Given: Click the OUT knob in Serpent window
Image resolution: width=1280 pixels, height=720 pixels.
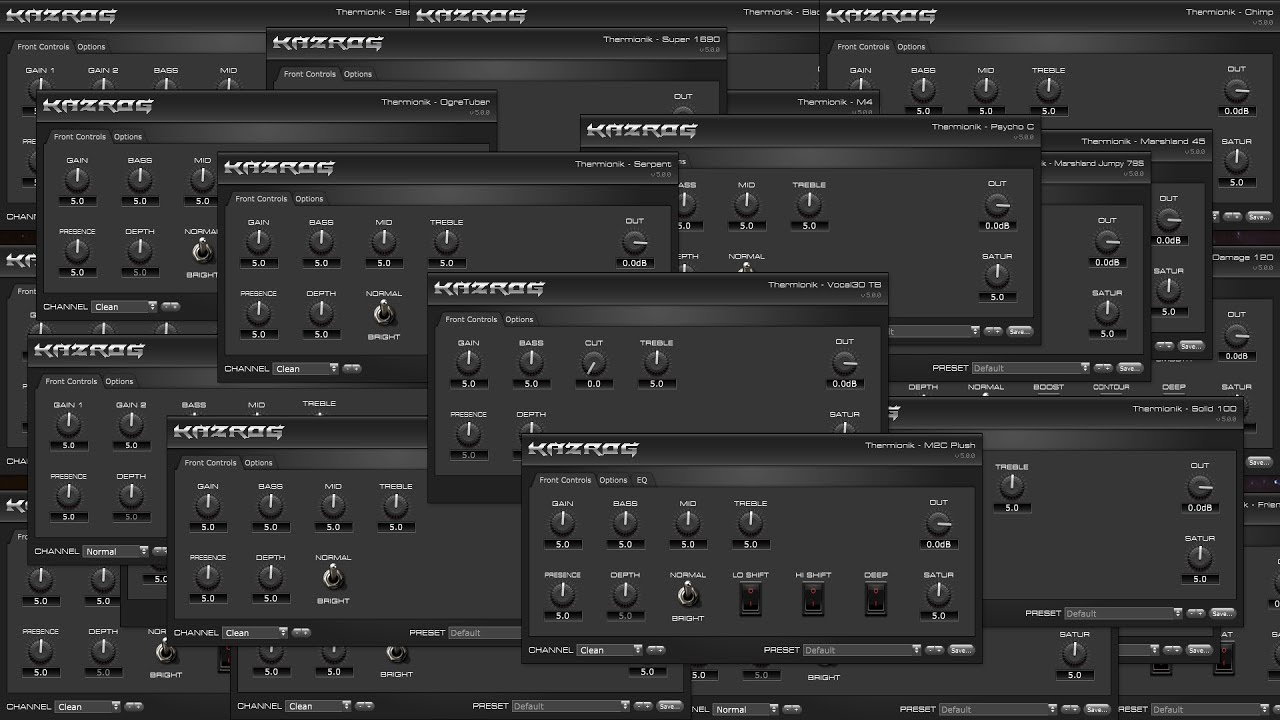Looking at the screenshot, I should point(635,243).
